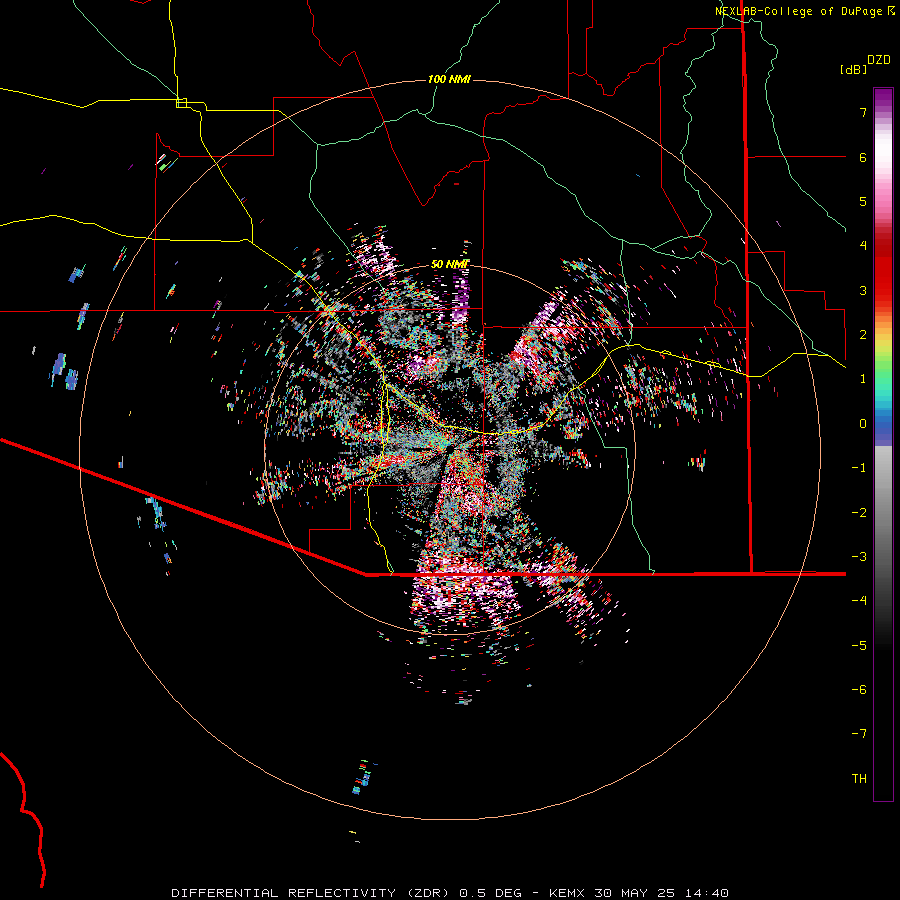The image size is (900, 900).
Task: Click the KEMX station identifier in the caption
Action: click(568, 893)
